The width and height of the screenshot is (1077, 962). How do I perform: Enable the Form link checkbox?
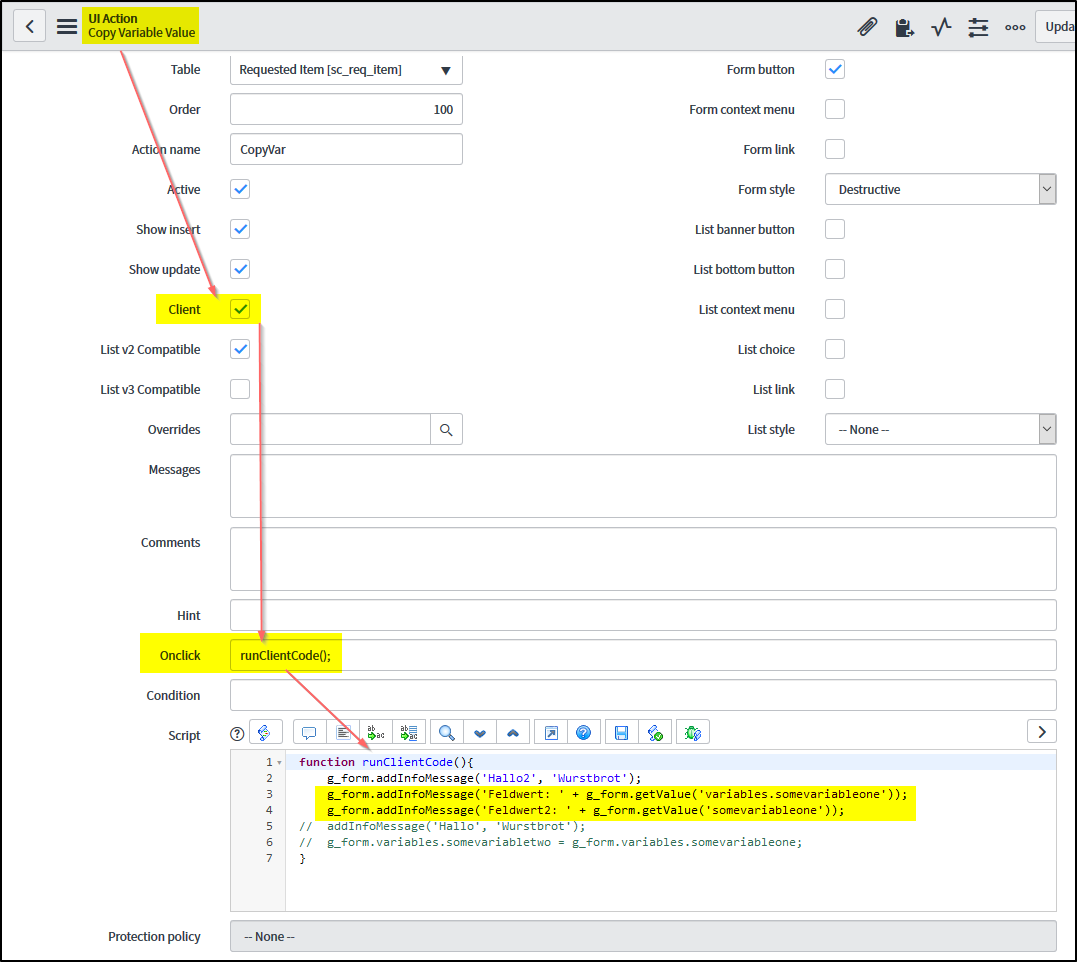click(835, 149)
